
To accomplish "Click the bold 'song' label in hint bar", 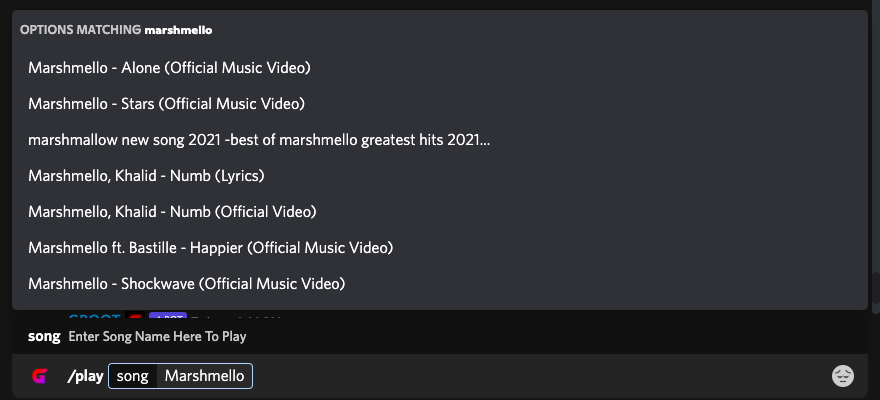I will coord(44,337).
